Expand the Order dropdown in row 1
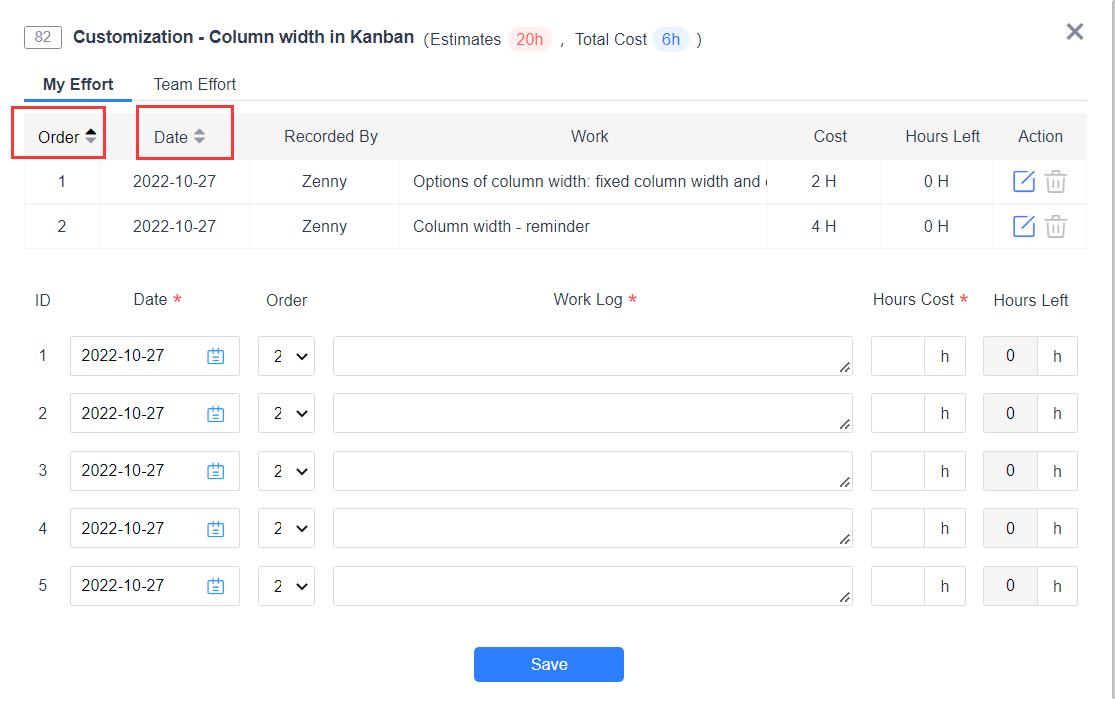The width and height of the screenshot is (1115, 716). 286,356
